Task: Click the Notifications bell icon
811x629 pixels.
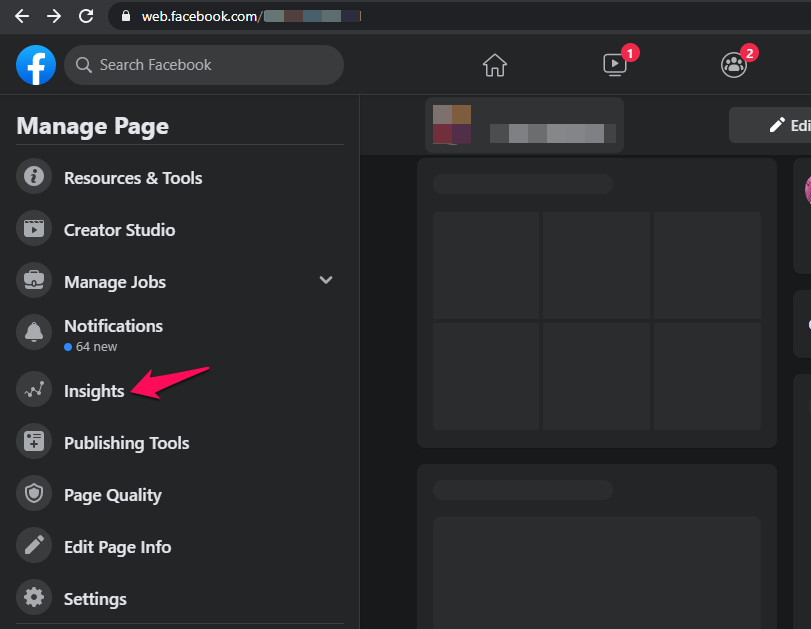Action: click(x=34, y=334)
